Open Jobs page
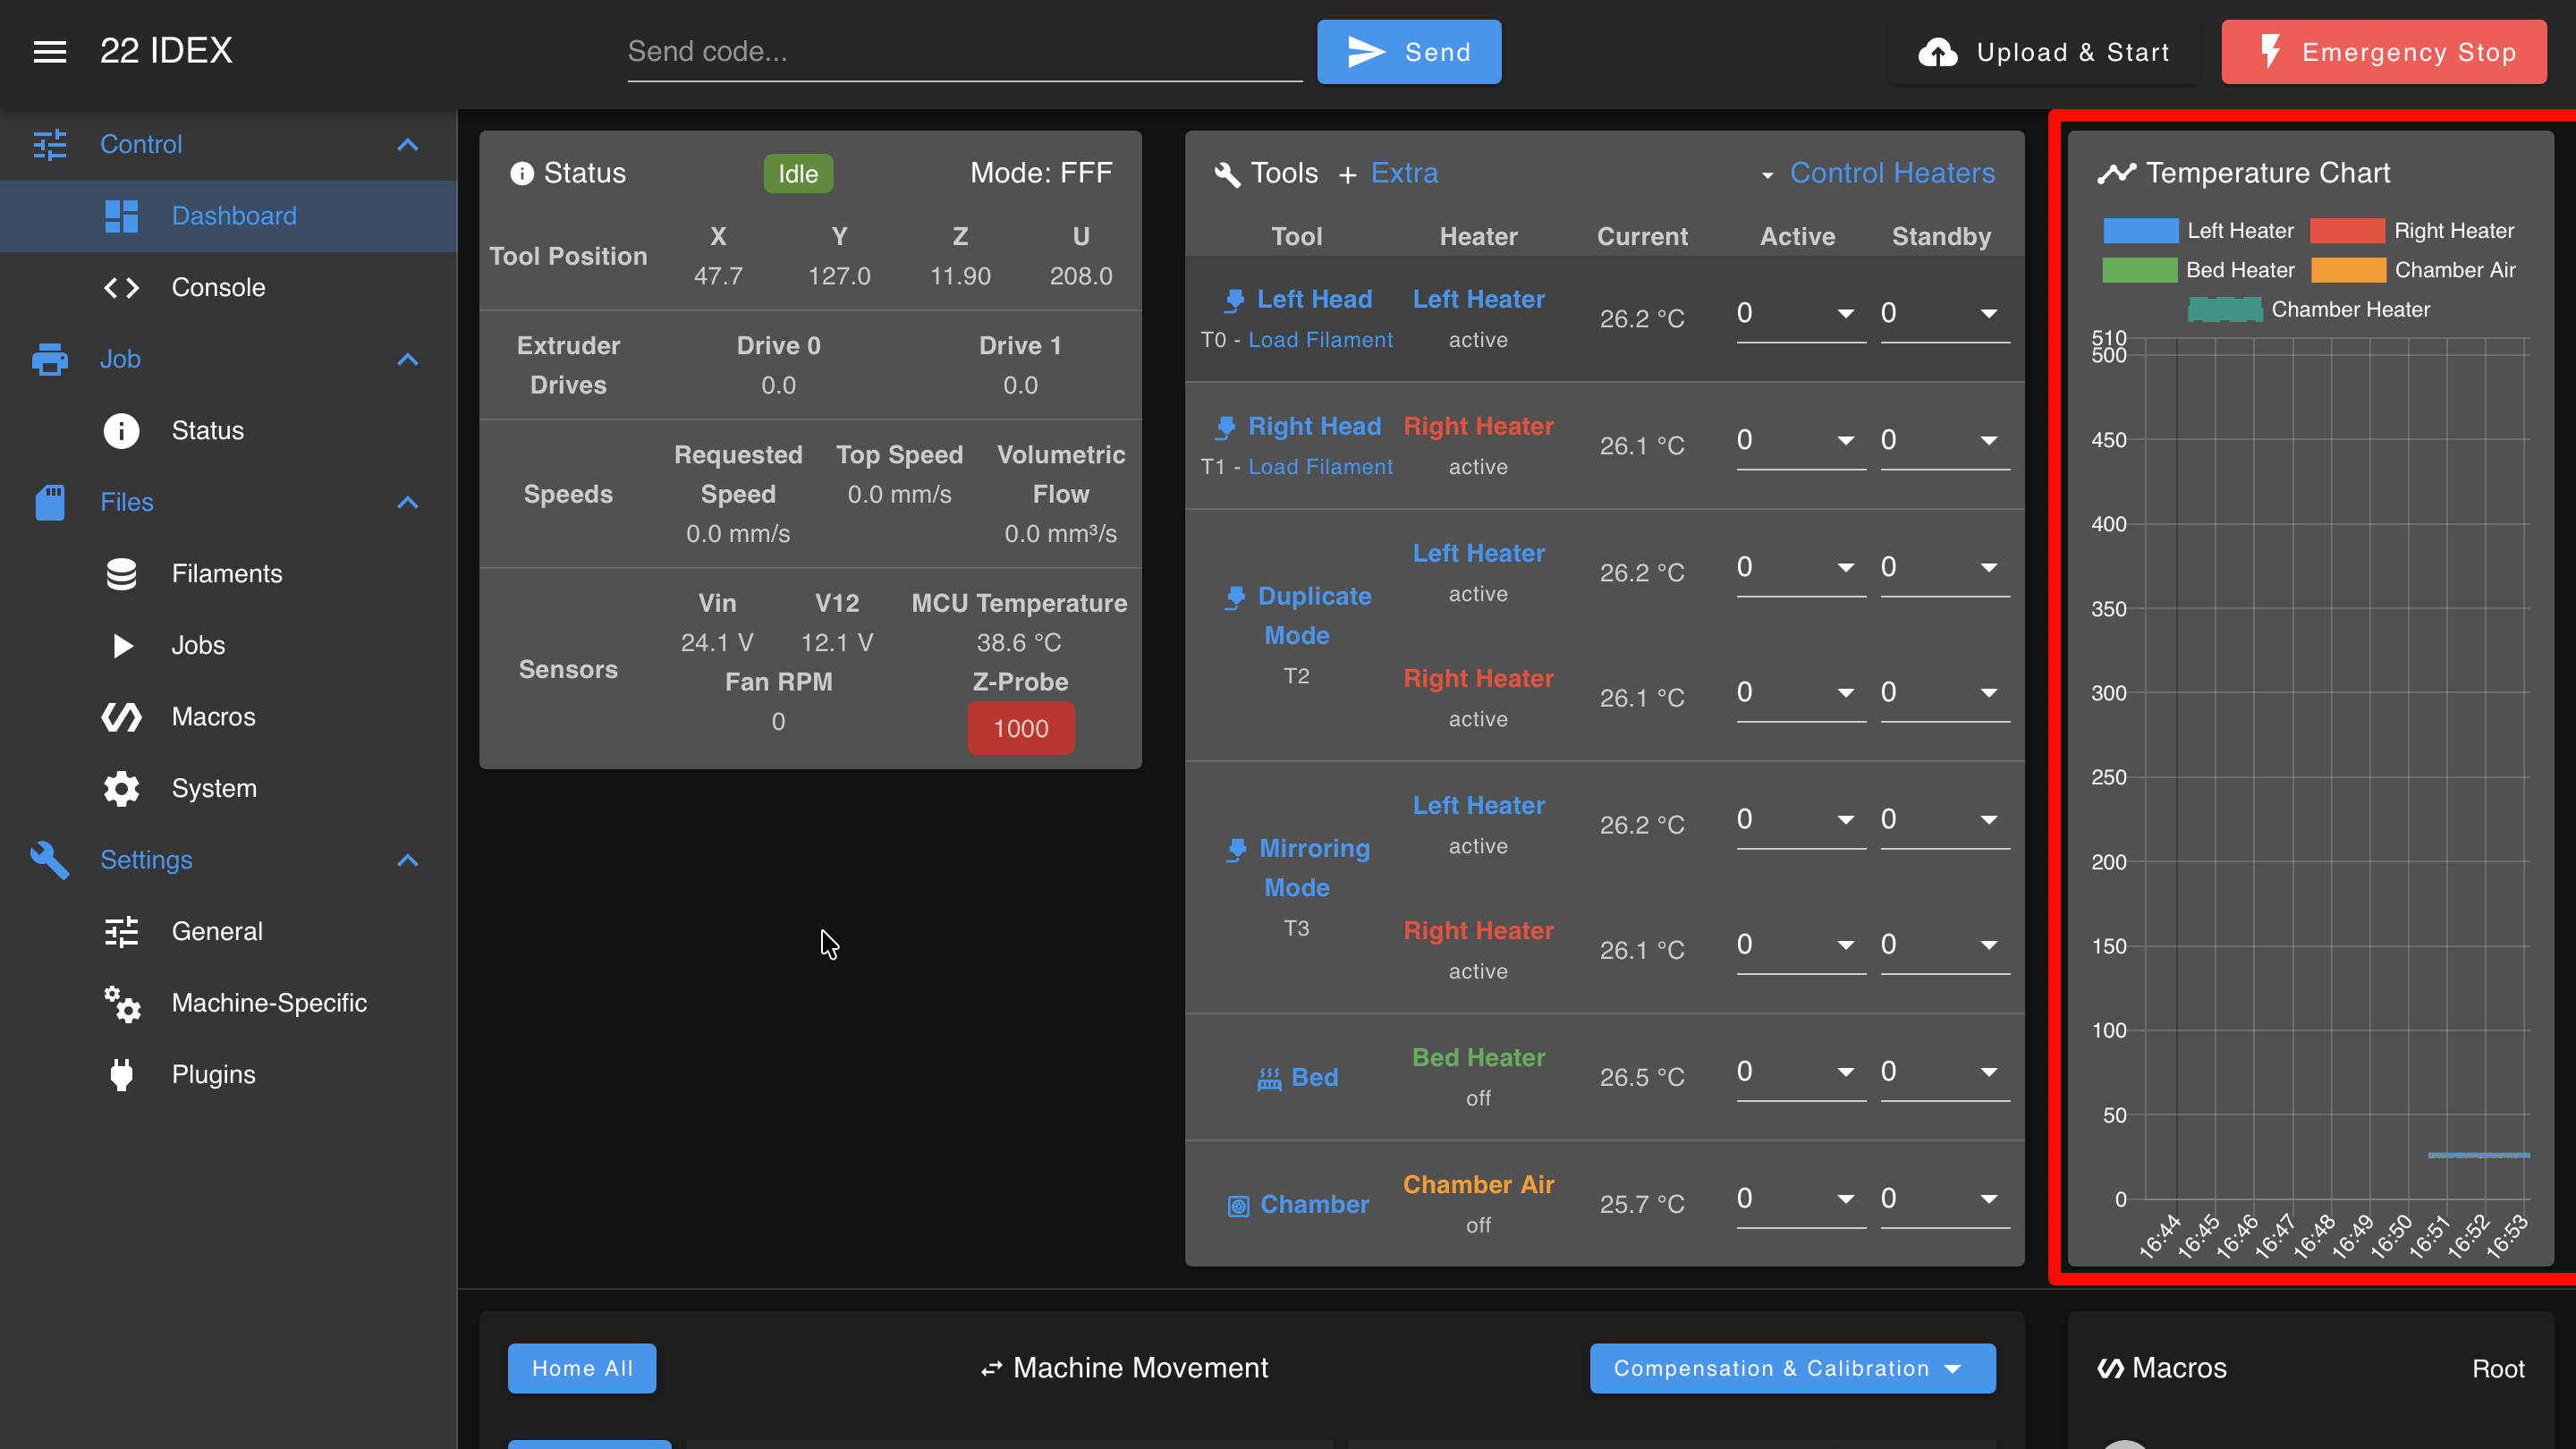The image size is (2576, 1449). coord(229,645)
